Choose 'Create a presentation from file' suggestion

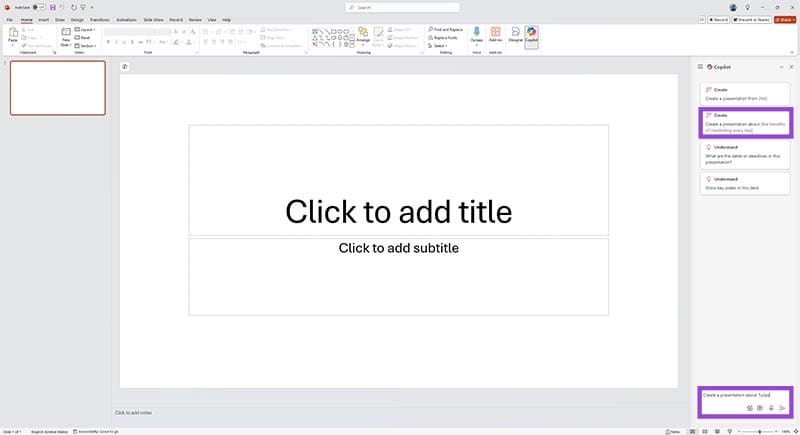pyautogui.click(x=745, y=94)
